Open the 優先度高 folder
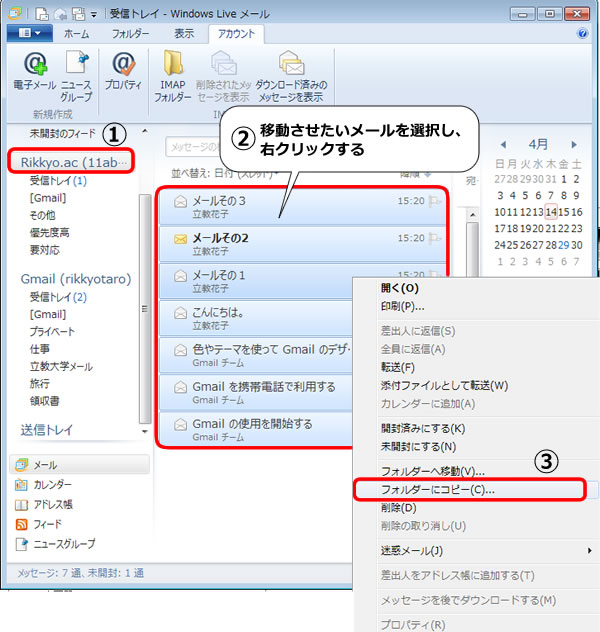Image resolution: width=600 pixels, height=632 pixels. (x=49, y=233)
